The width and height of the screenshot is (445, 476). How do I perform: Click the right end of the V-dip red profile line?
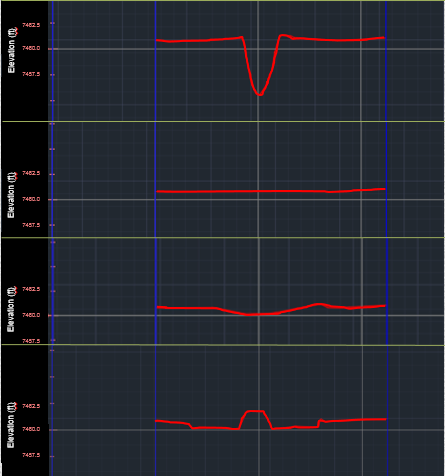(383, 38)
